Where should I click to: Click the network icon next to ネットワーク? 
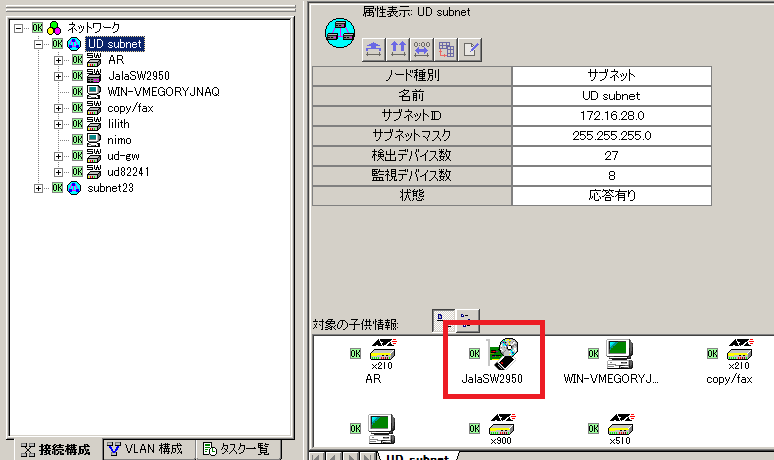click(x=54, y=28)
